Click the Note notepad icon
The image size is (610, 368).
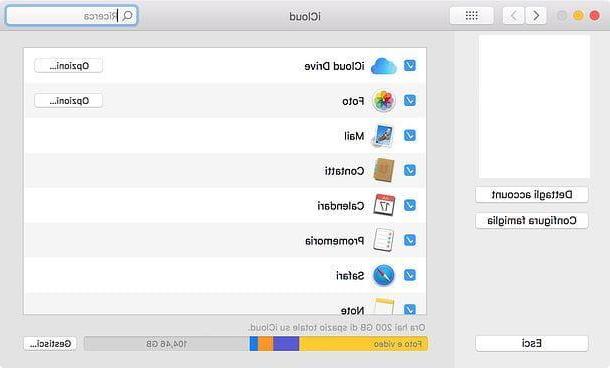[384, 307]
